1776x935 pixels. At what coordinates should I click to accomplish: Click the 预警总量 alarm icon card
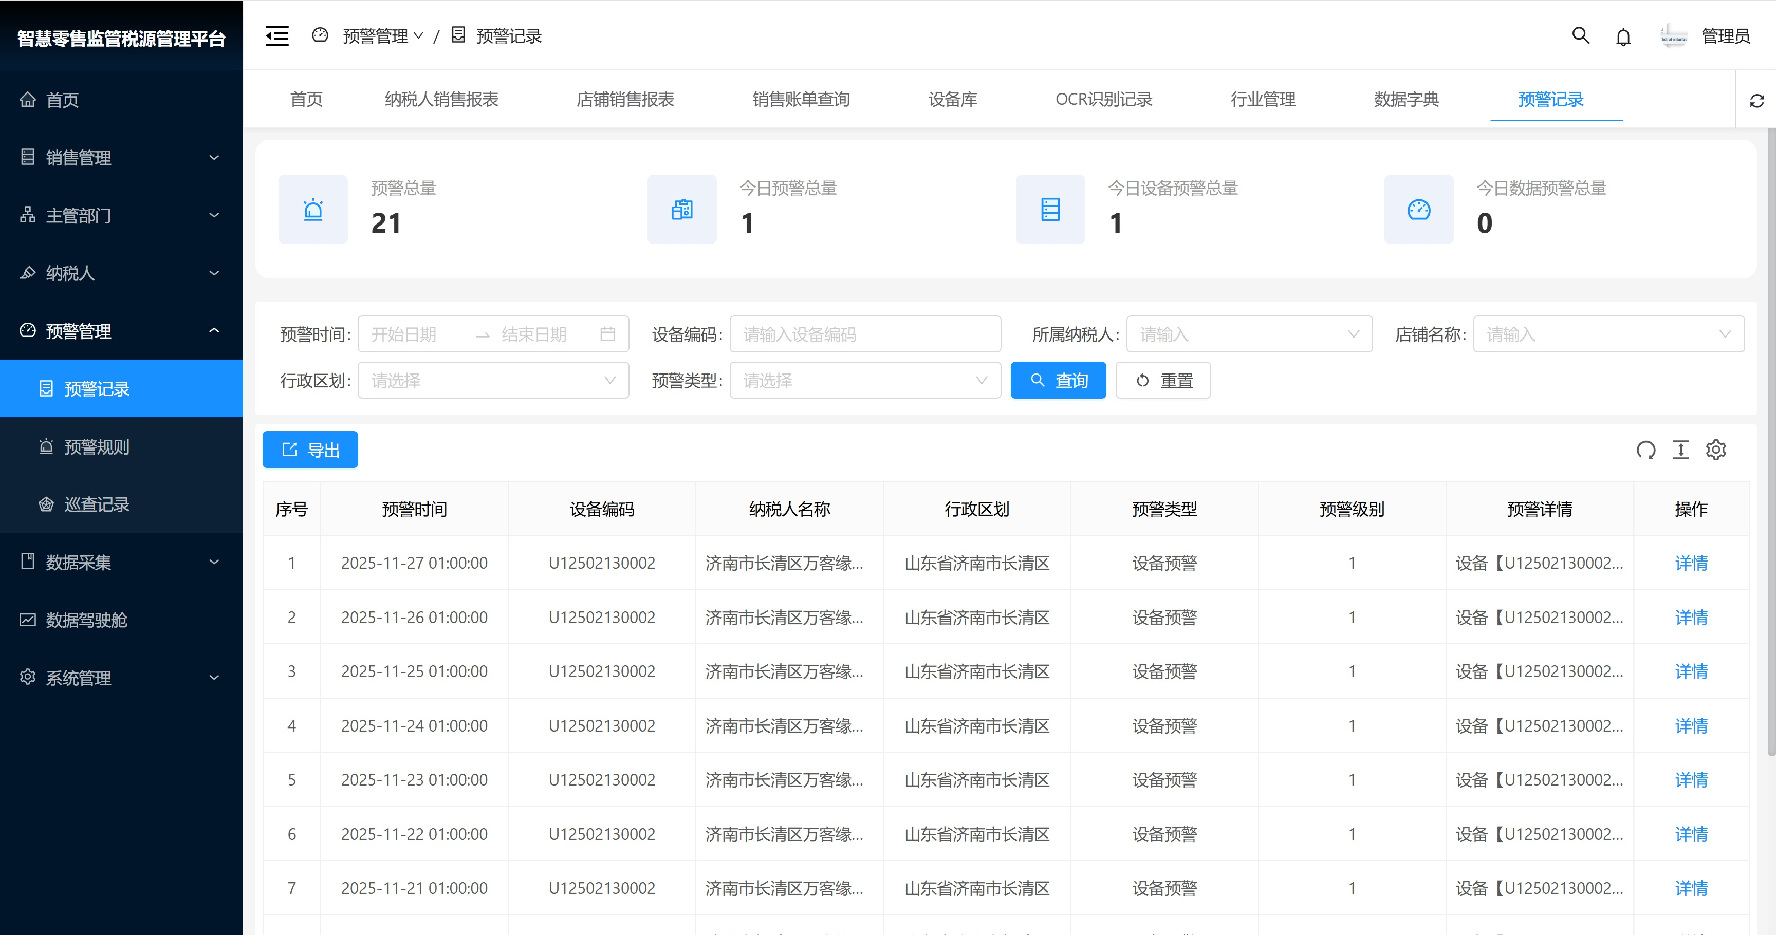tap(313, 210)
